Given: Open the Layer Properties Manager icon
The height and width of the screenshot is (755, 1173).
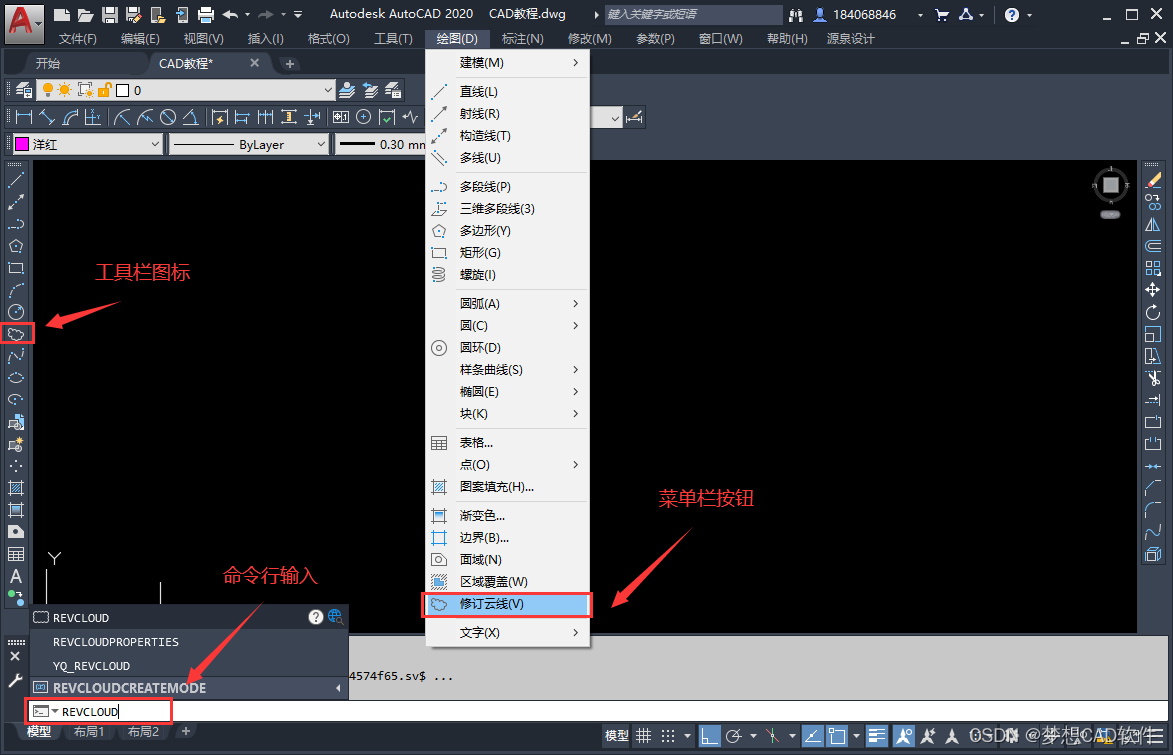Looking at the screenshot, I should pyautogui.click(x=24, y=91).
